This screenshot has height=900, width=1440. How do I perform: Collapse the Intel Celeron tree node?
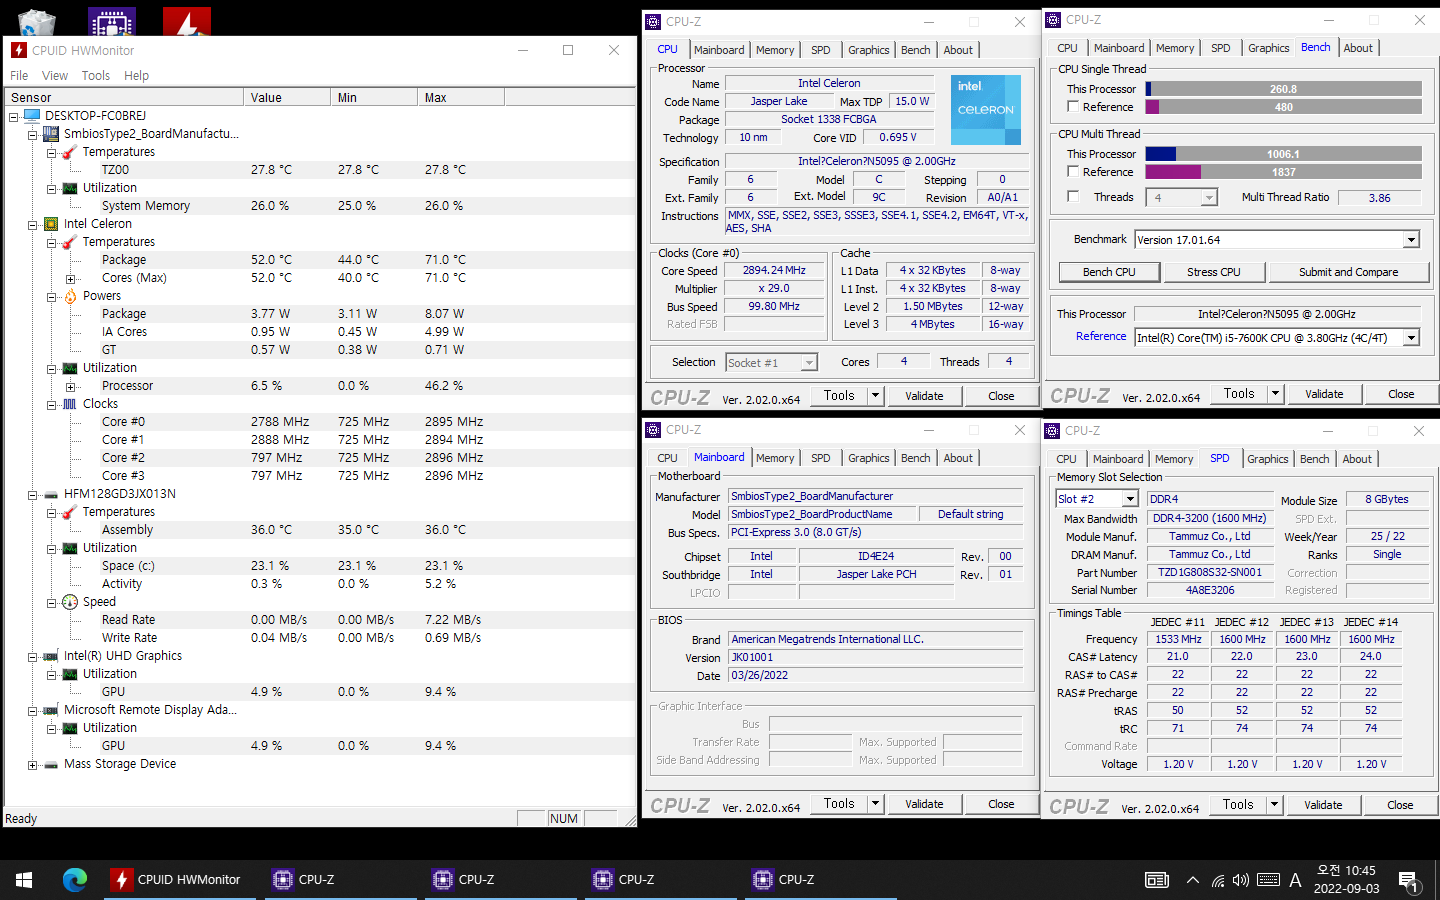tap(33, 224)
